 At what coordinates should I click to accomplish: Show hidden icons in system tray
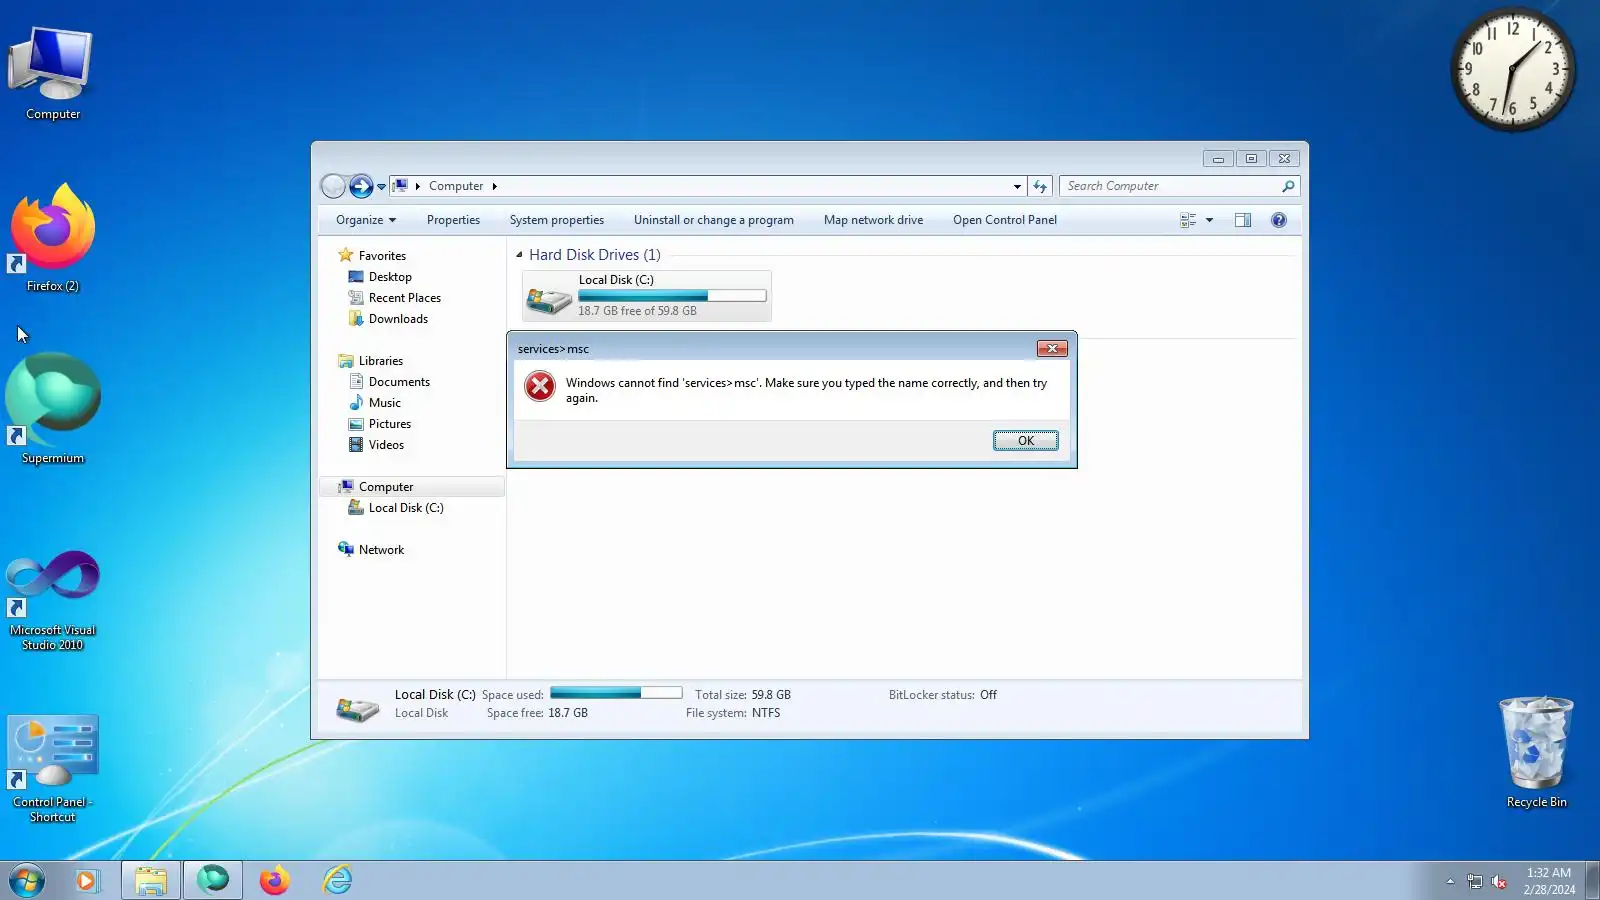click(1450, 881)
